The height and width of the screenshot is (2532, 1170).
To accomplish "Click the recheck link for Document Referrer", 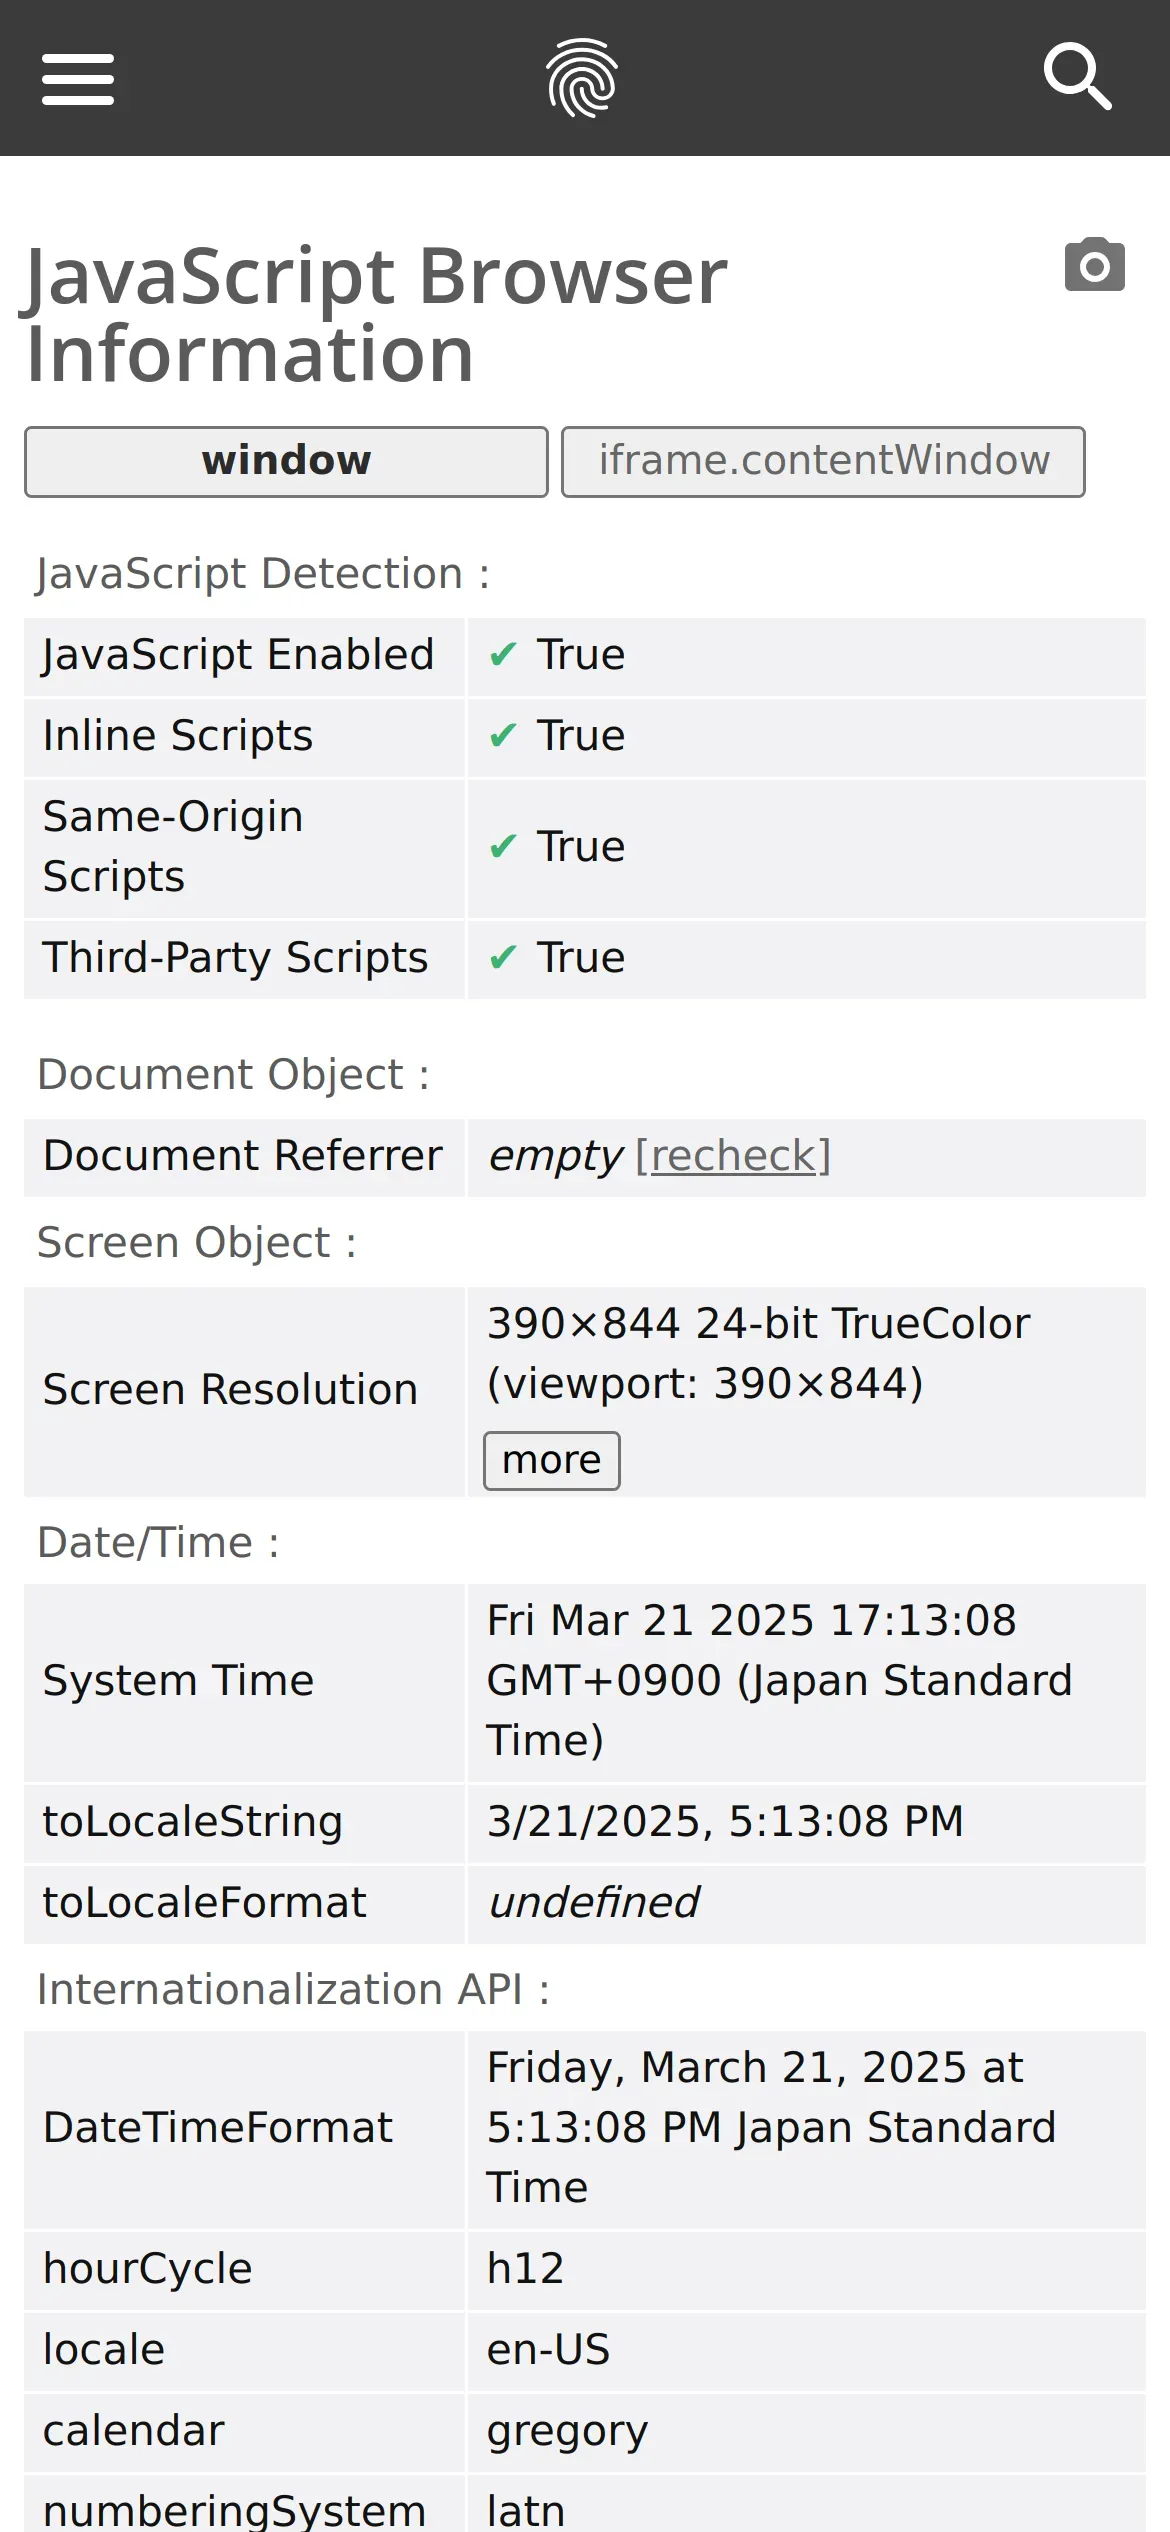I will pos(733,1156).
